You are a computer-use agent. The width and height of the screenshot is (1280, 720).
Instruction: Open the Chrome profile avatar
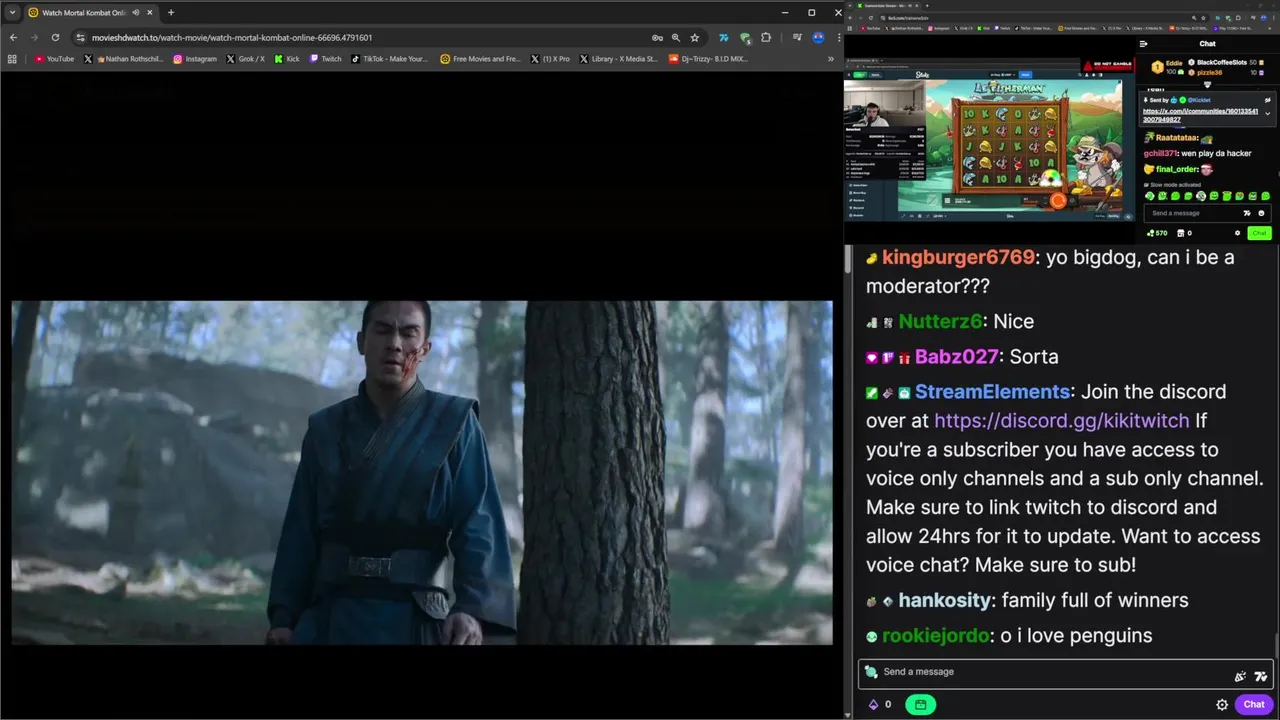tap(818, 38)
